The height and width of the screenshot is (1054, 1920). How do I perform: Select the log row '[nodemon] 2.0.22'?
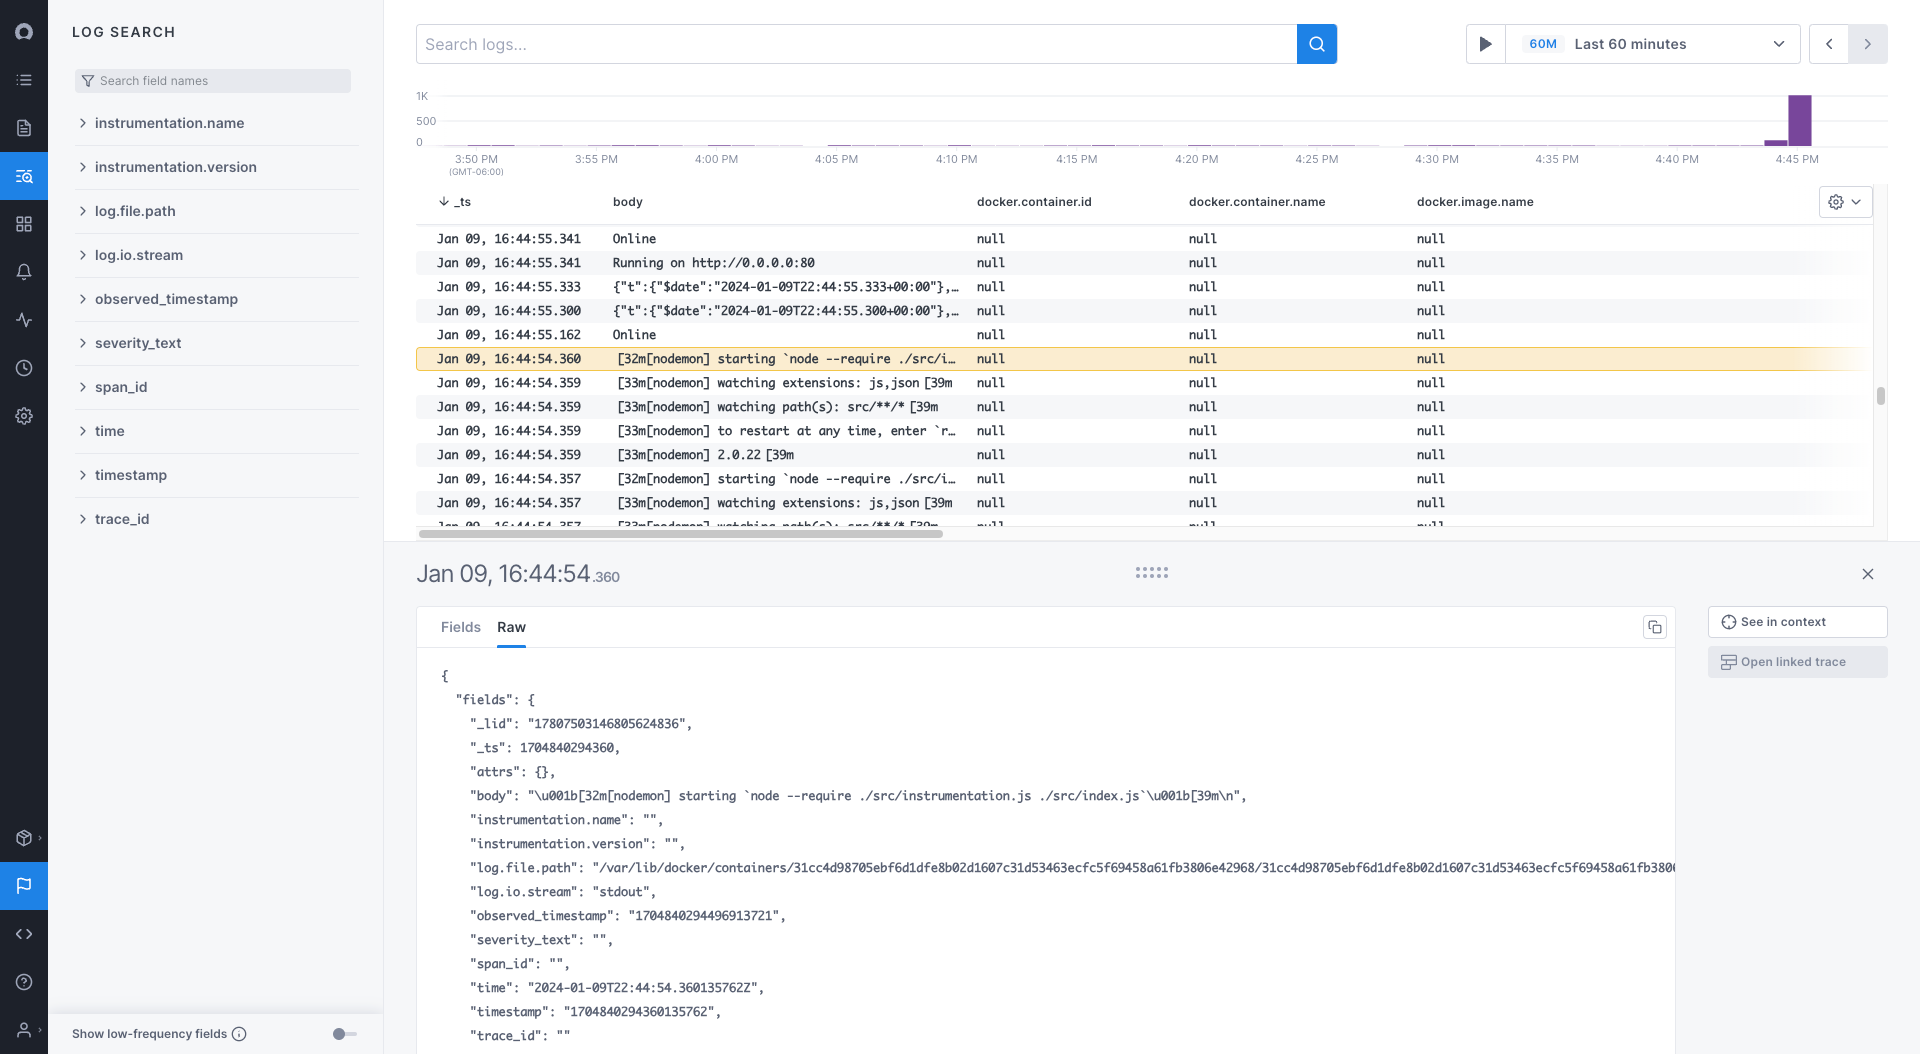[x=1144, y=455]
